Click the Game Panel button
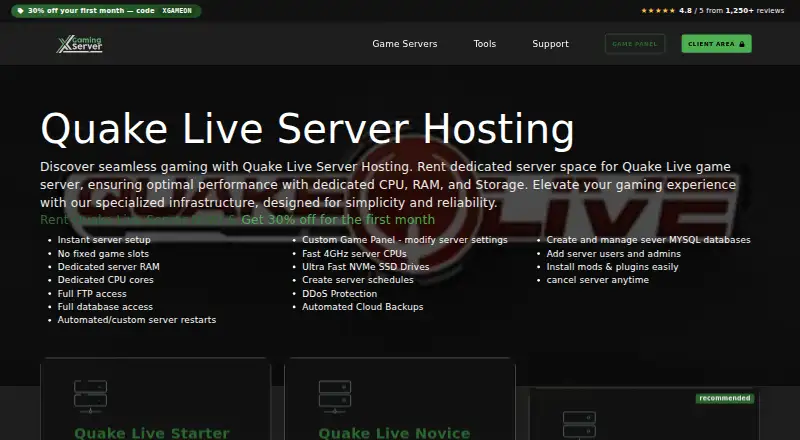 tap(635, 44)
